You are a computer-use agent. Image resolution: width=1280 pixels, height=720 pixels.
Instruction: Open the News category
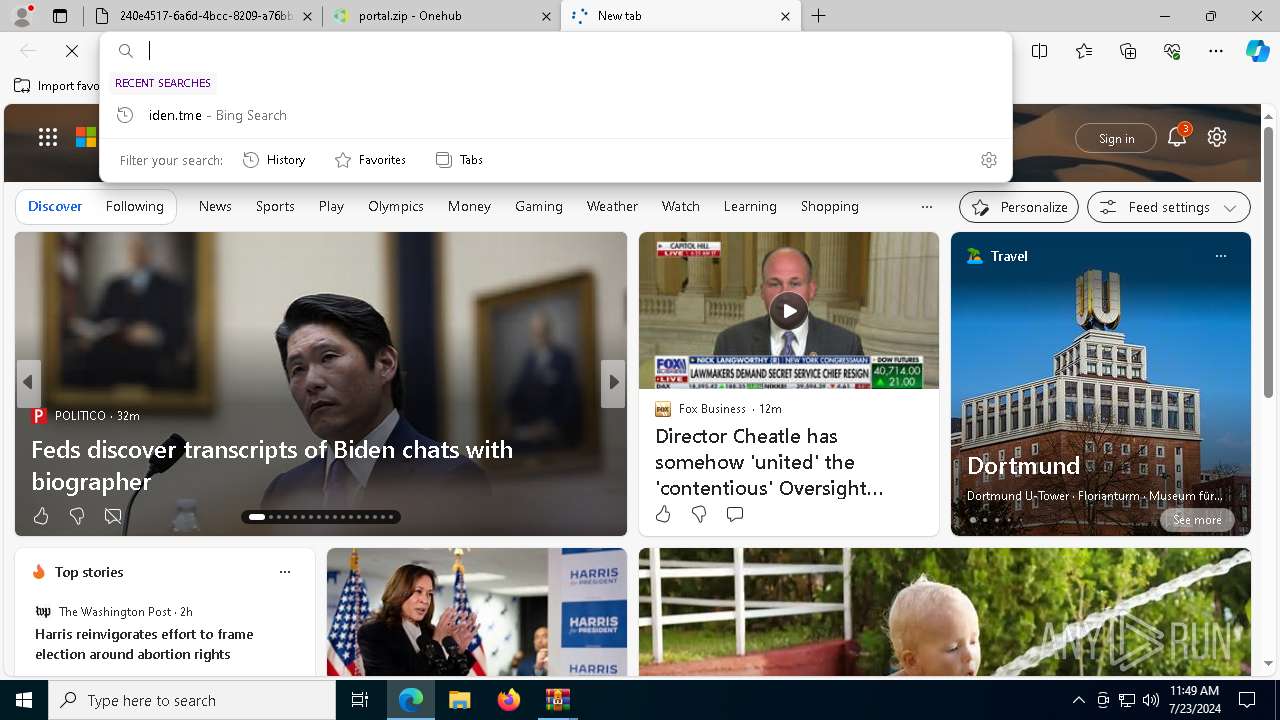click(215, 206)
